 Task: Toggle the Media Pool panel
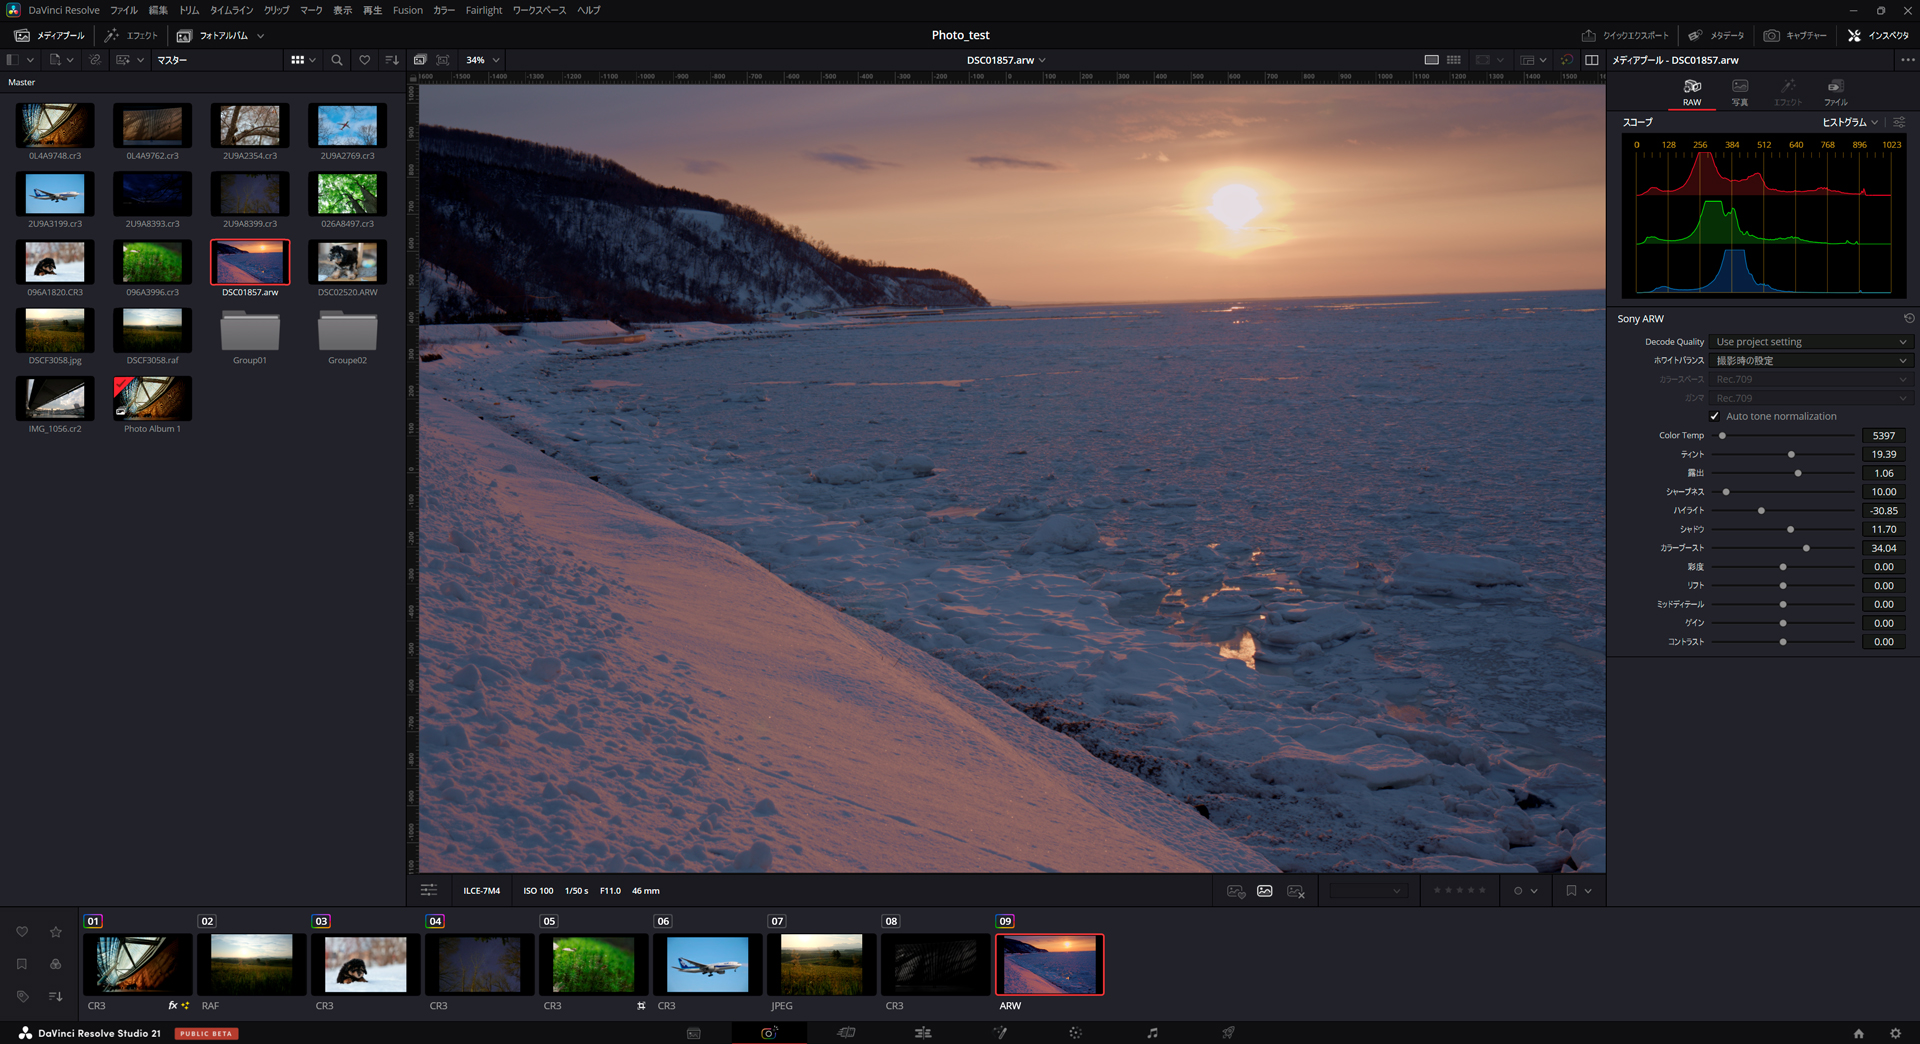[49, 35]
